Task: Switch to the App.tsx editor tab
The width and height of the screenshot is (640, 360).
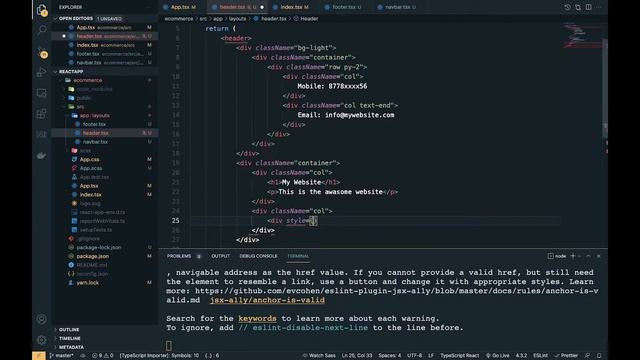Action: 182,7
